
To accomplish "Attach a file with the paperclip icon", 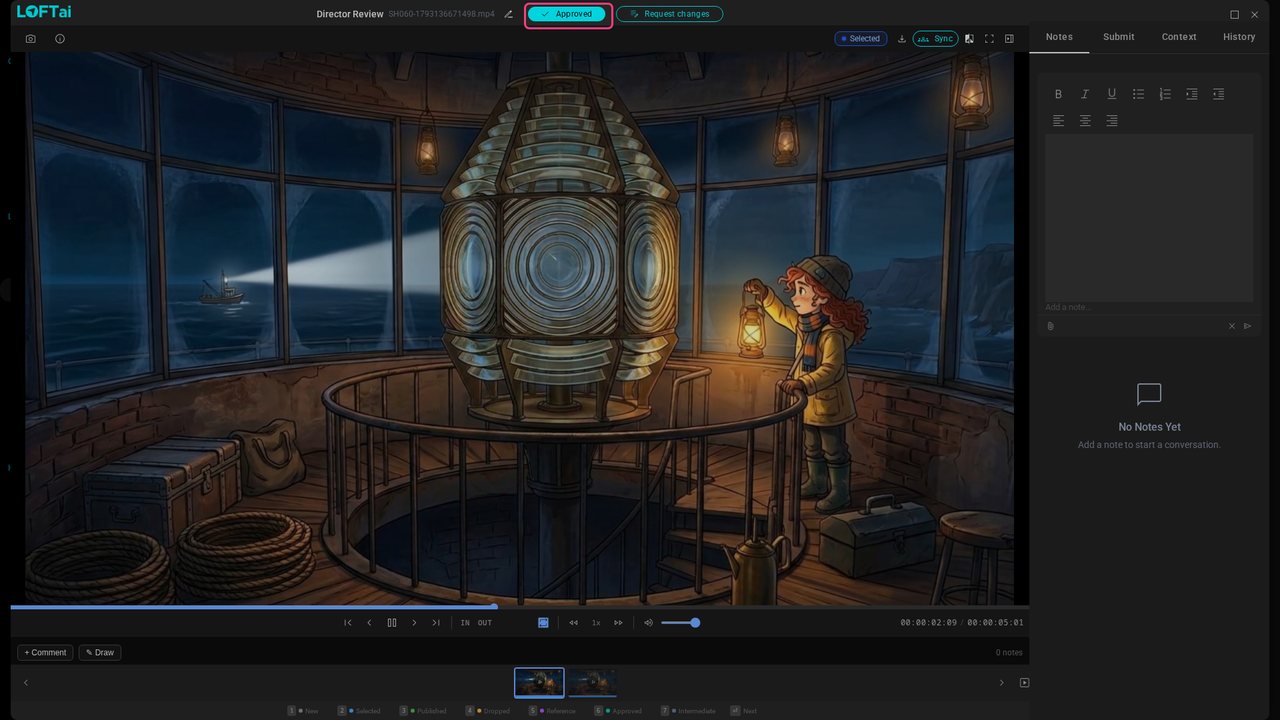I will coord(1050,326).
